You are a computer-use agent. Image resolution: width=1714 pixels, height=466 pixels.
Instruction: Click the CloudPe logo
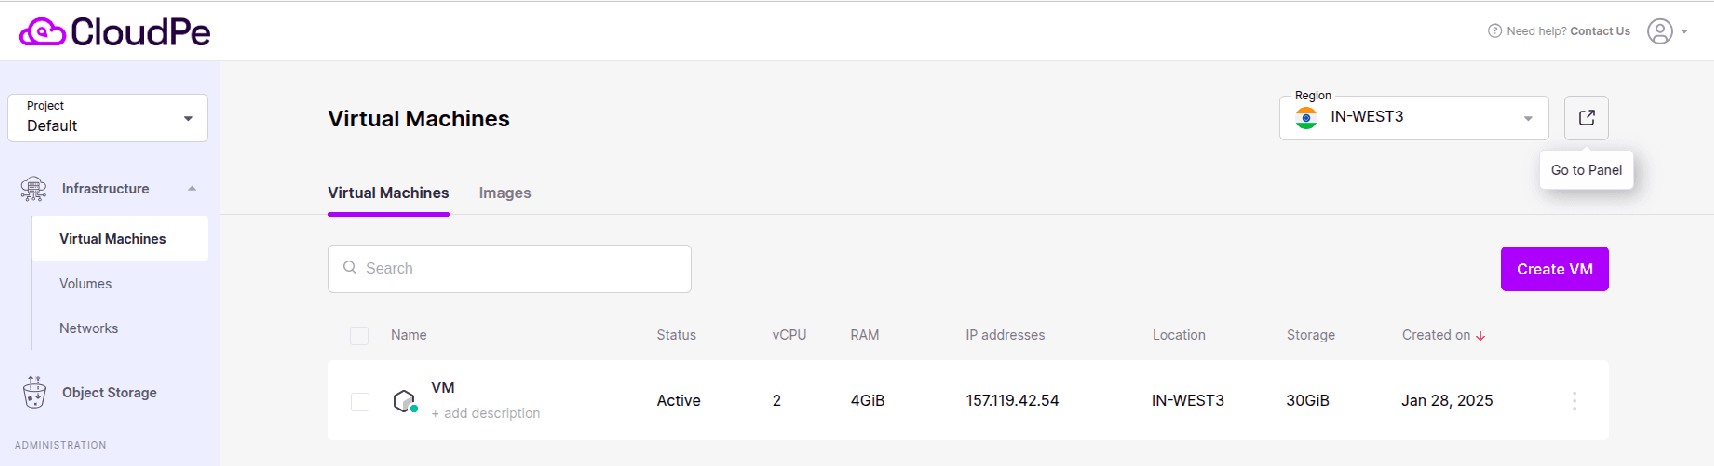pos(115,32)
